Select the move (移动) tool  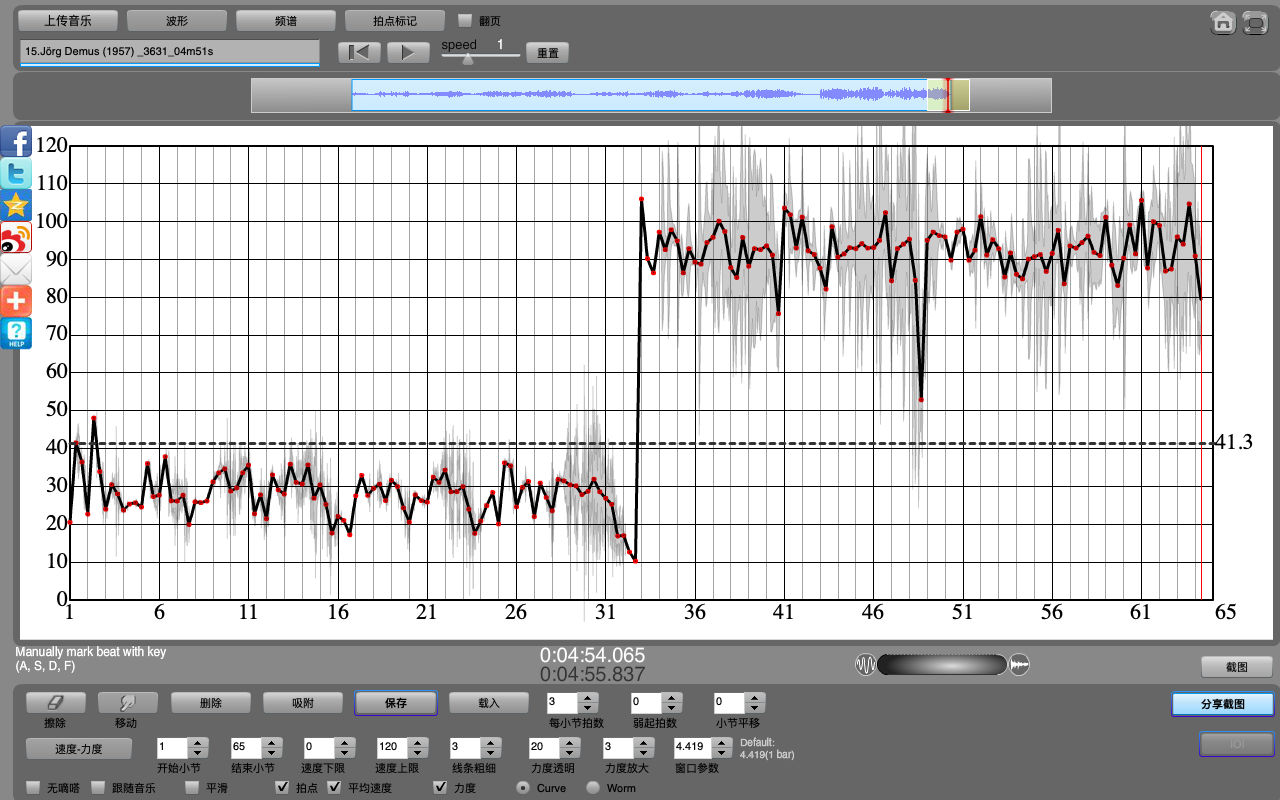[127, 703]
